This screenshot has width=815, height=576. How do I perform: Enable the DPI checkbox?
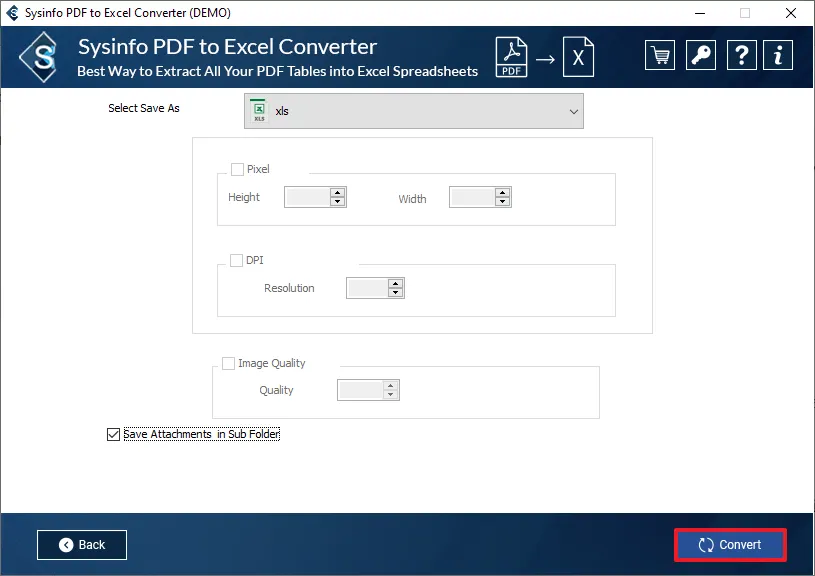237,260
